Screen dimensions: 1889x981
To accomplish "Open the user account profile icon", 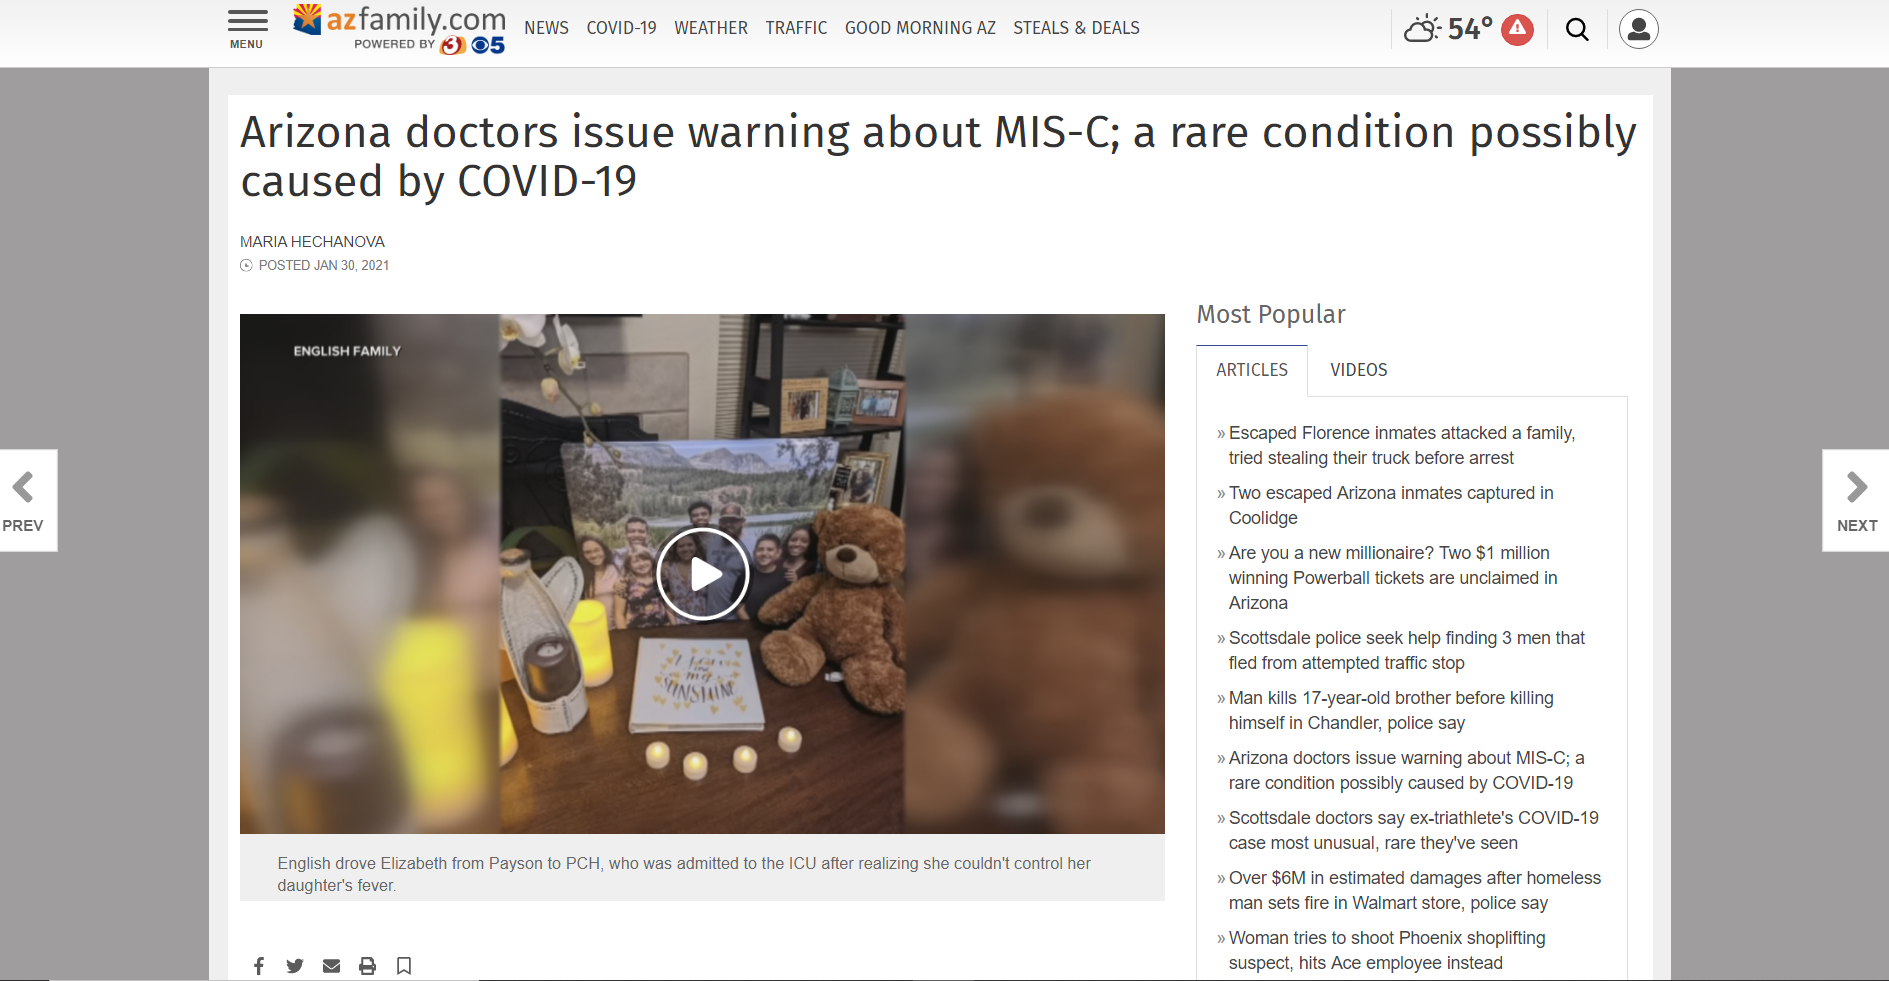I will 1639,29.
